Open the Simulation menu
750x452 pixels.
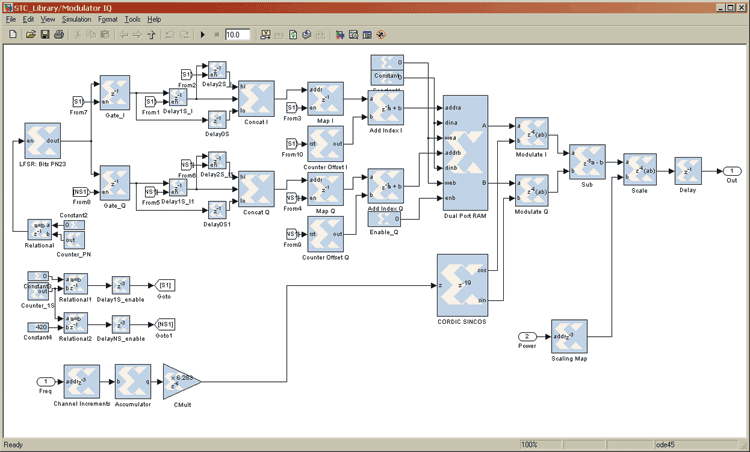[75, 19]
